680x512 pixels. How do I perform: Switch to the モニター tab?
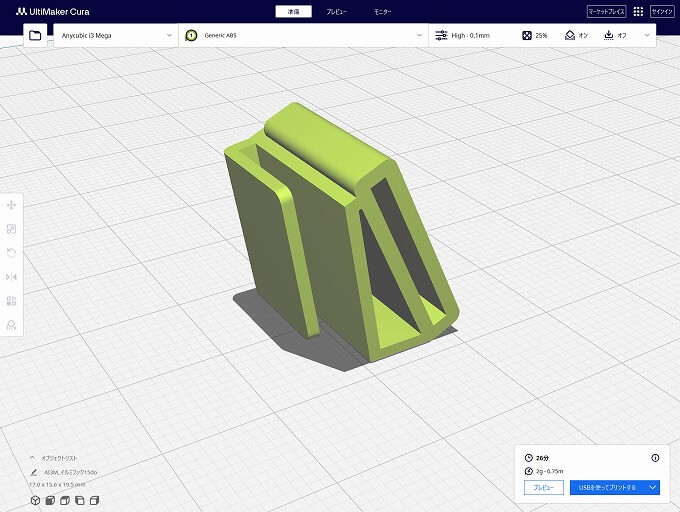[382, 11]
